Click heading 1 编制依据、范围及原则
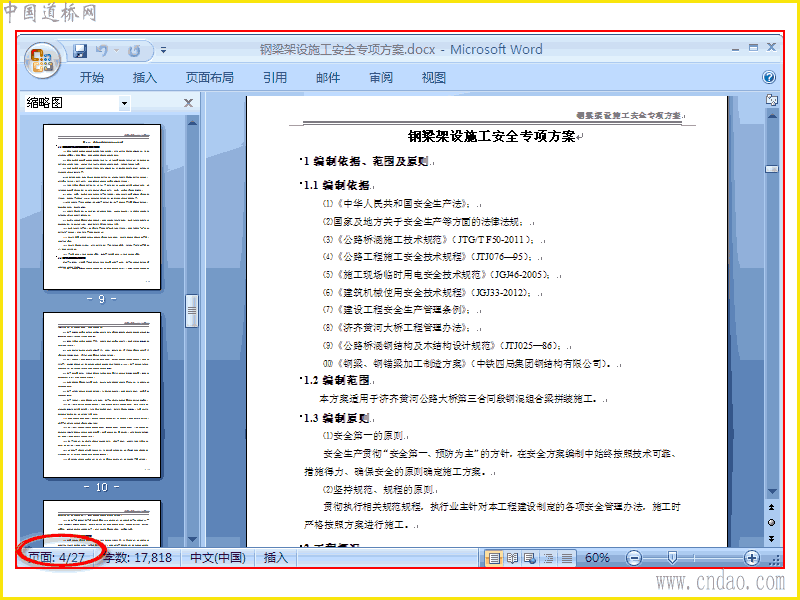800x600 pixels. pos(366,161)
